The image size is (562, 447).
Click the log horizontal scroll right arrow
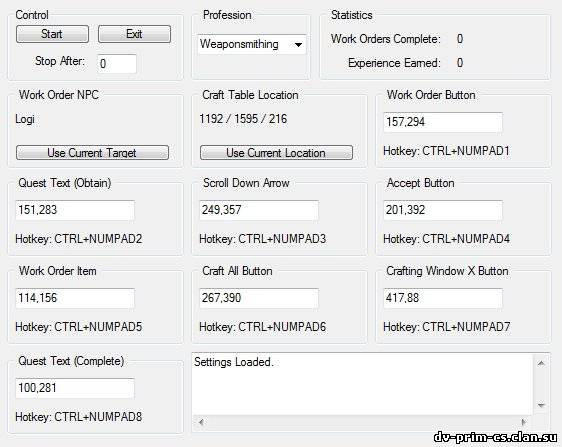click(x=524, y=422)
